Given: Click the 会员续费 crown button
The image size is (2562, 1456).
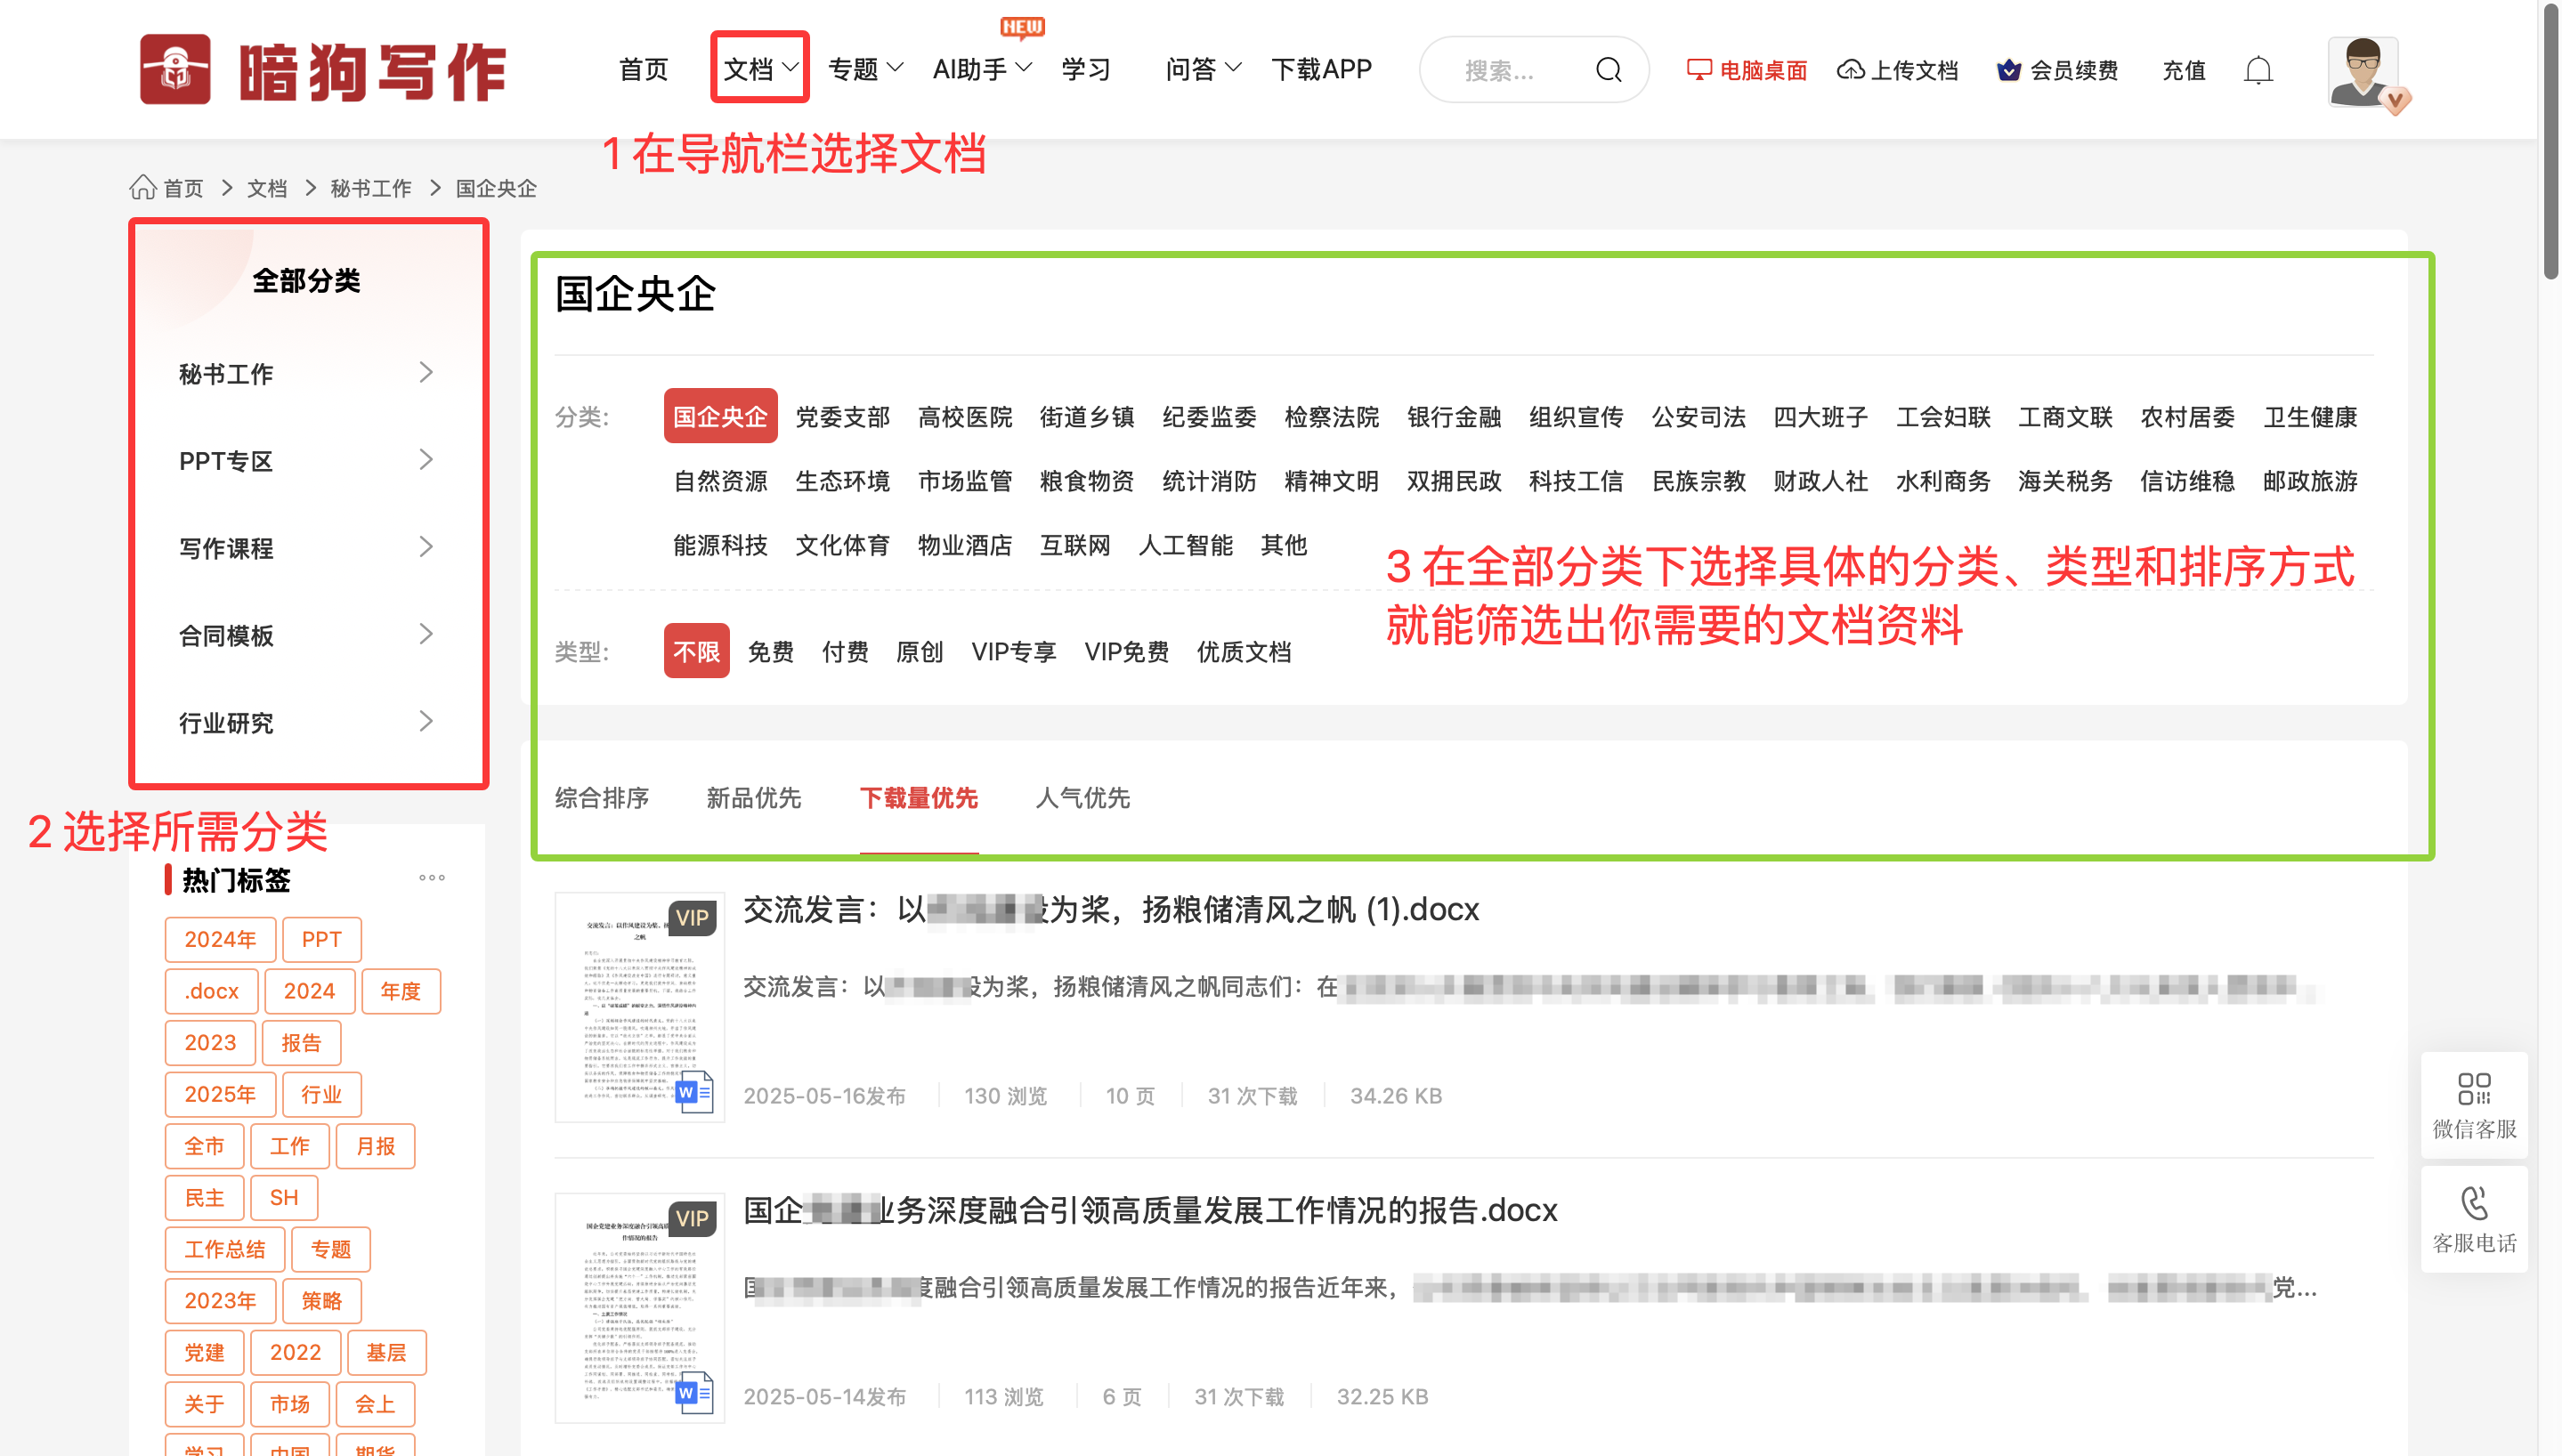Looking at the screenshot, I should pyautogui.click(x=2057, y=70).
